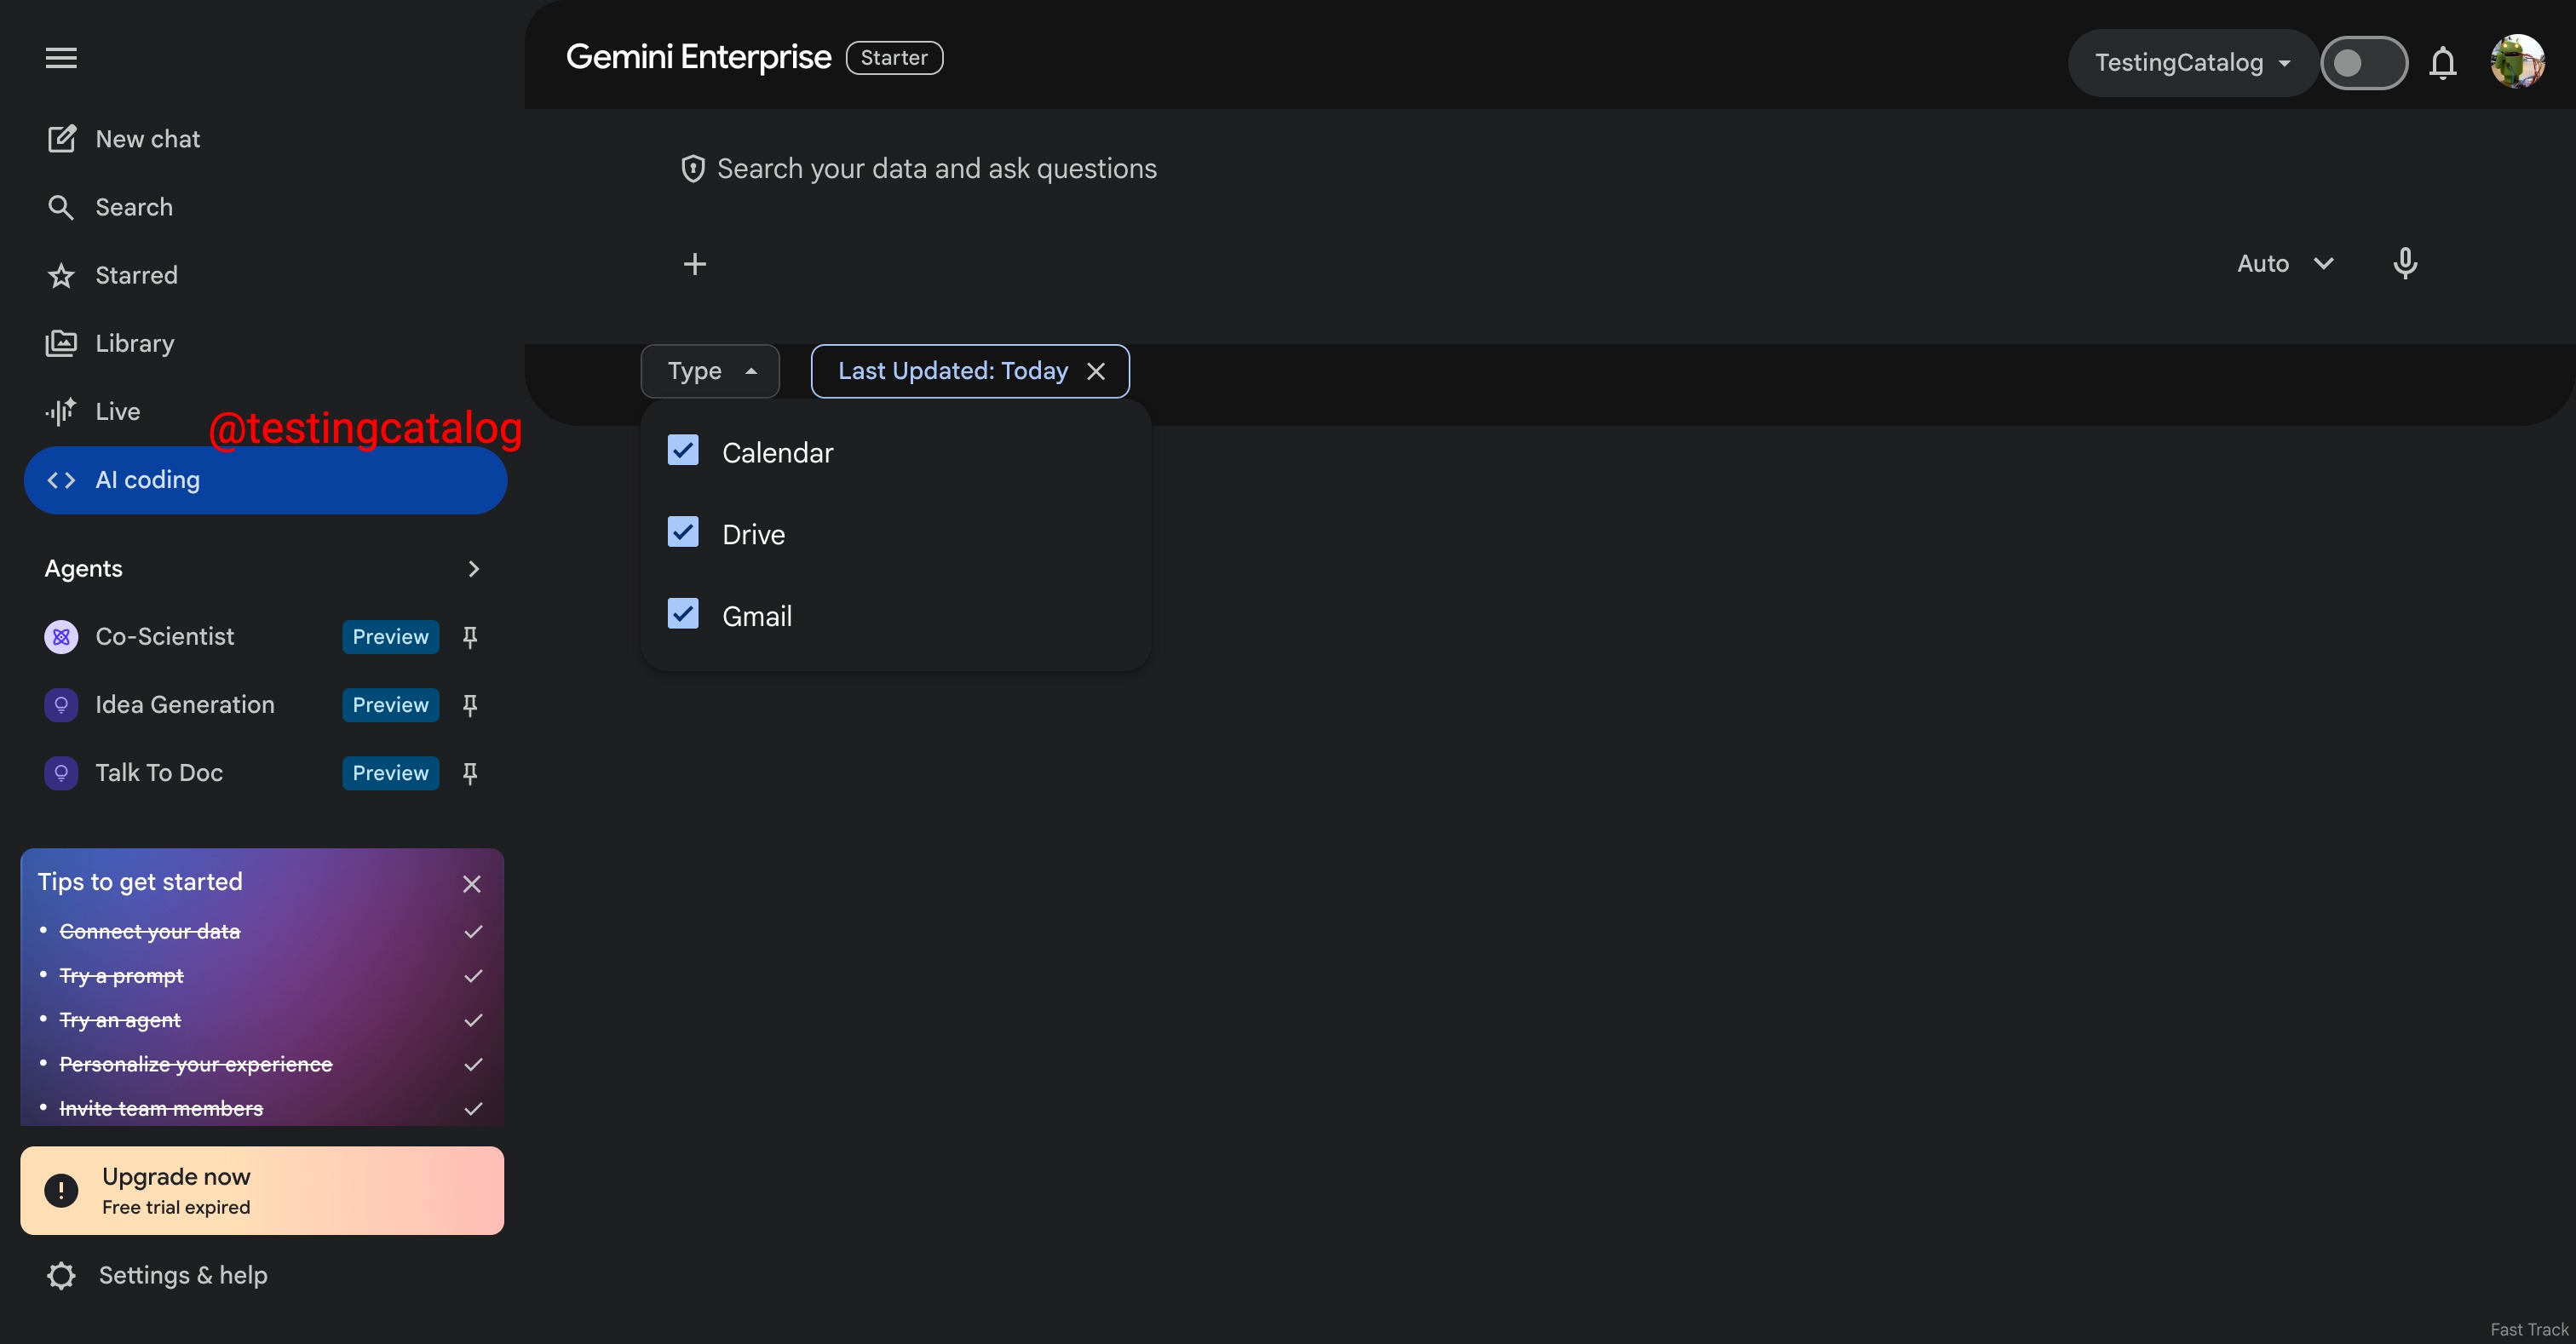Click the microphone voice input icon
2576x1344 pixels.
pyautogui.click(x=2405, y=264)
